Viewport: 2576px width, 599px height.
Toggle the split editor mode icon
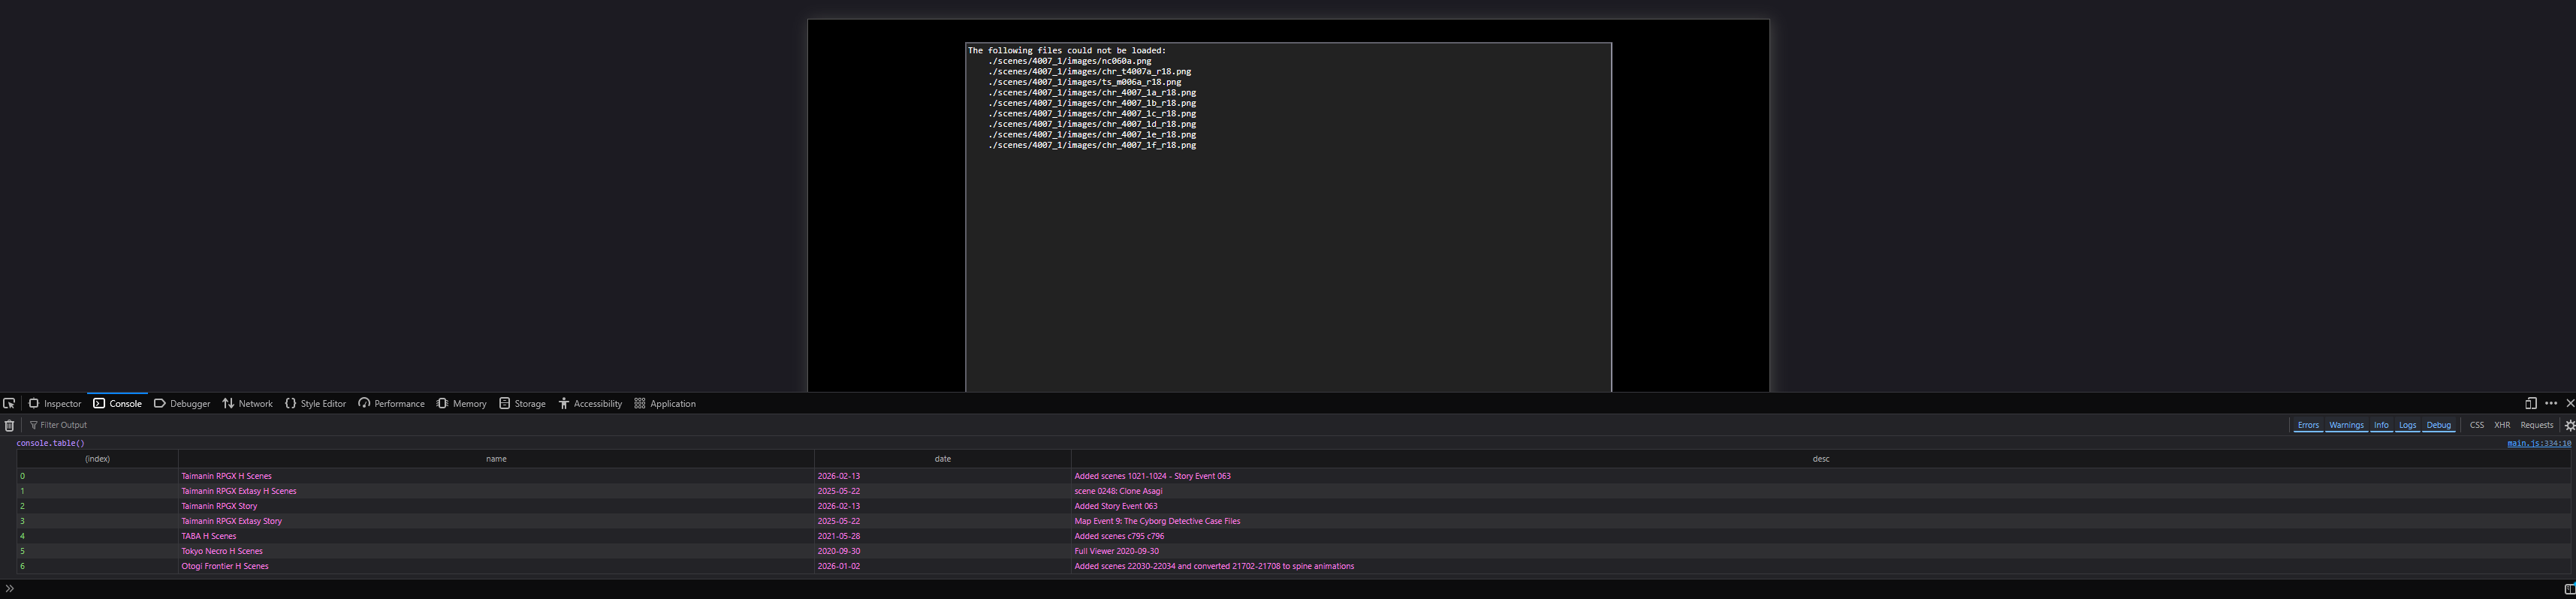tap(2569, 589)
